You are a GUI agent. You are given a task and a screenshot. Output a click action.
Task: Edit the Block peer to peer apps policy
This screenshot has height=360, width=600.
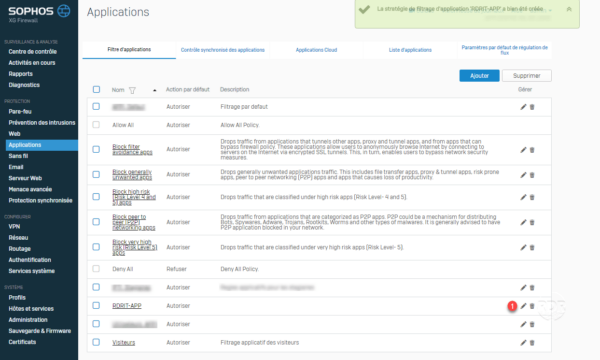[x=523, y=222]
